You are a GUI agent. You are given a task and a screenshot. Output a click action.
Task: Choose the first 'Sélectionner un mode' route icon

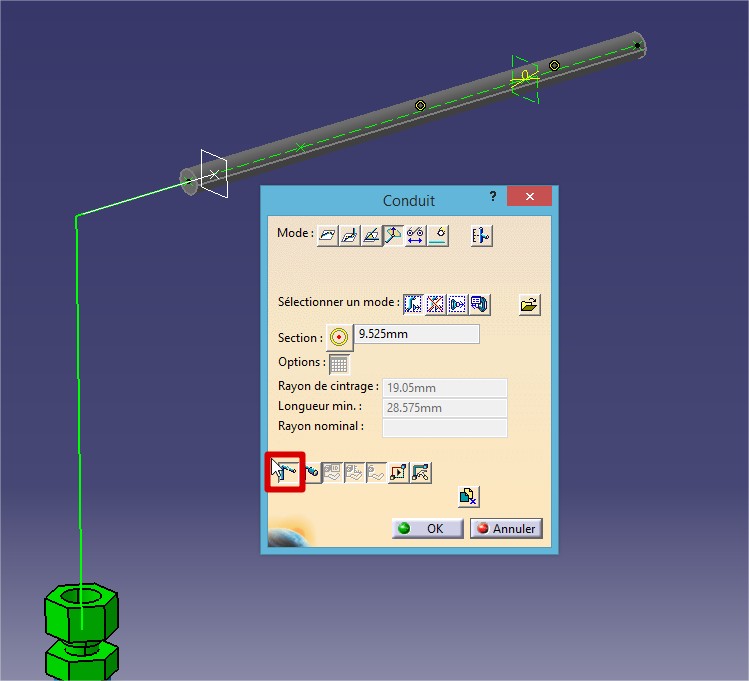point(413,304)
